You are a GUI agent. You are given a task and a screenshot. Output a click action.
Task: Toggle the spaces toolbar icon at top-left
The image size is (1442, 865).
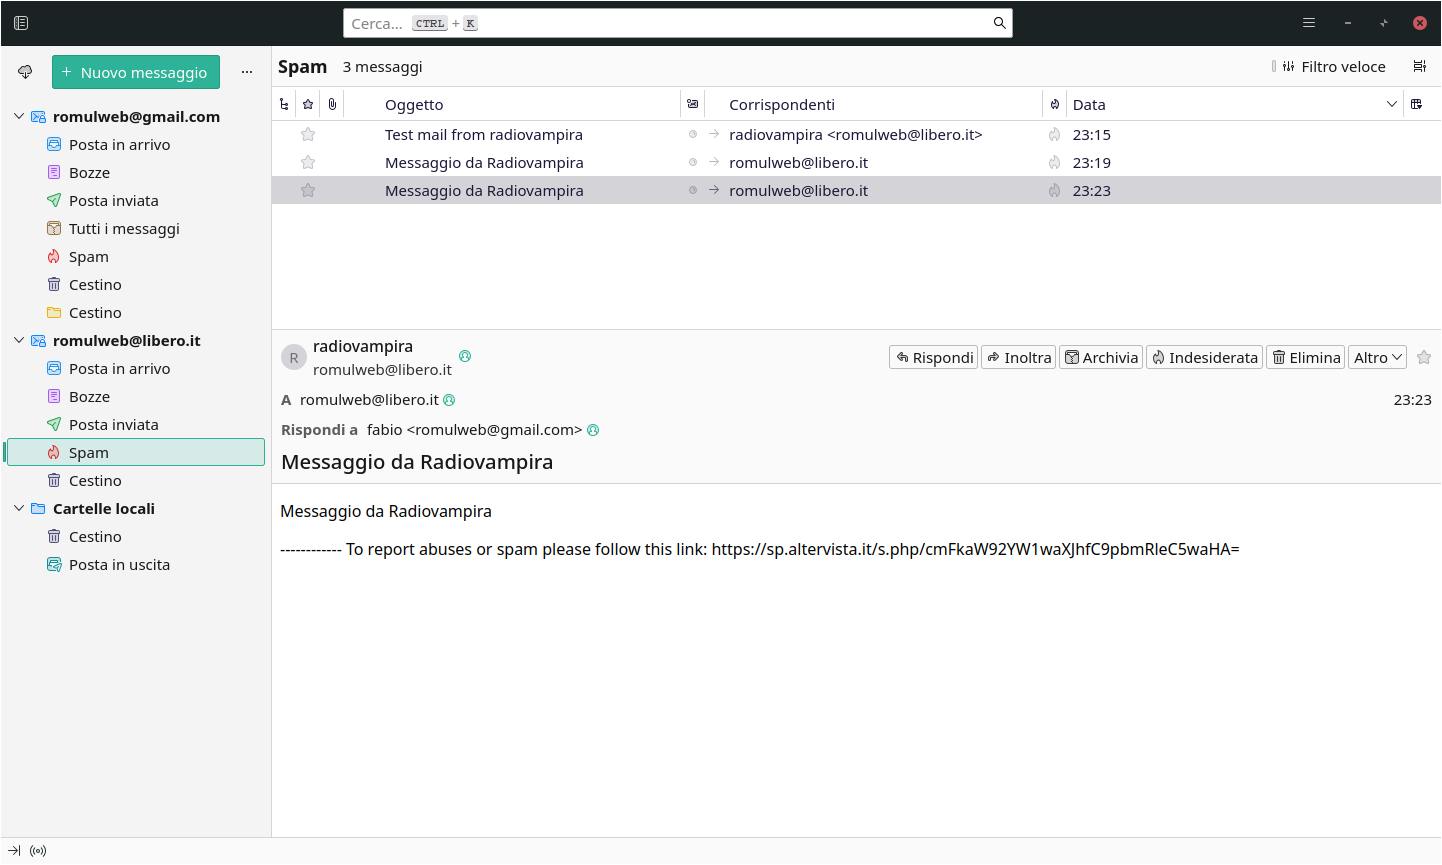tap(21, 23)
